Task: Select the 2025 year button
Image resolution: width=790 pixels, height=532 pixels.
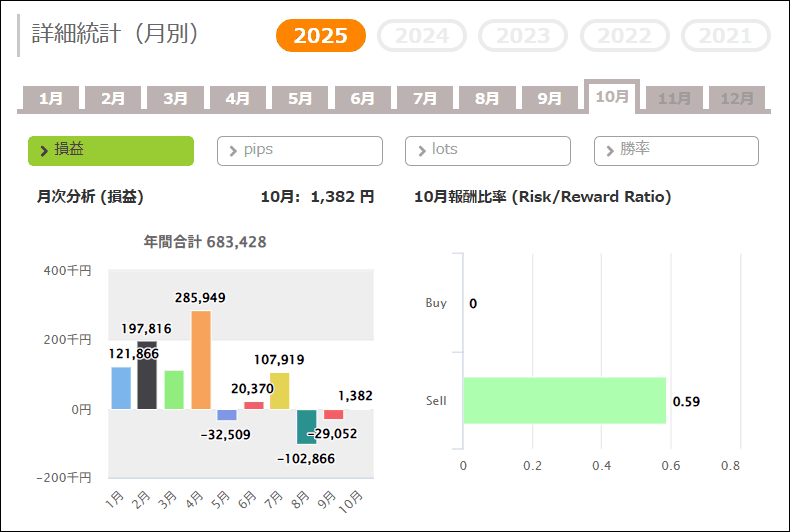Action: (x=321, y=36)
